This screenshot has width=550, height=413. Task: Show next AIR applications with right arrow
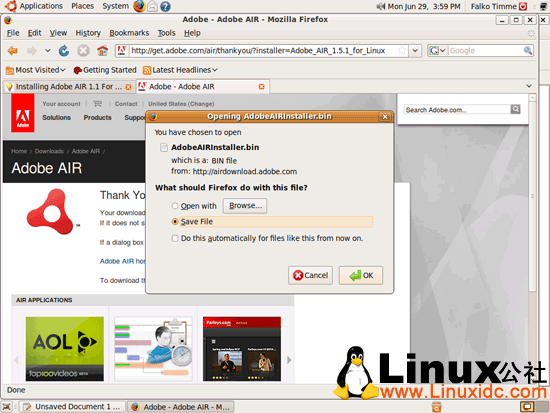(x=289, y=360)
